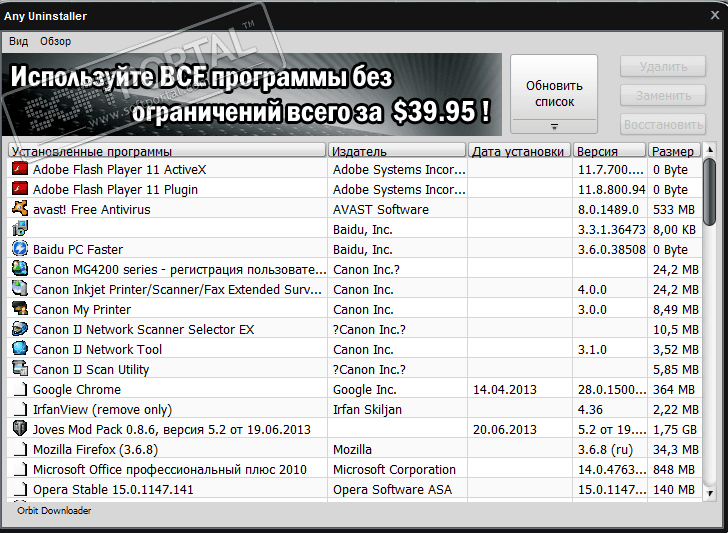Click the scrollbar up arrow
The image size is (728, 533).
click(709, 149)
